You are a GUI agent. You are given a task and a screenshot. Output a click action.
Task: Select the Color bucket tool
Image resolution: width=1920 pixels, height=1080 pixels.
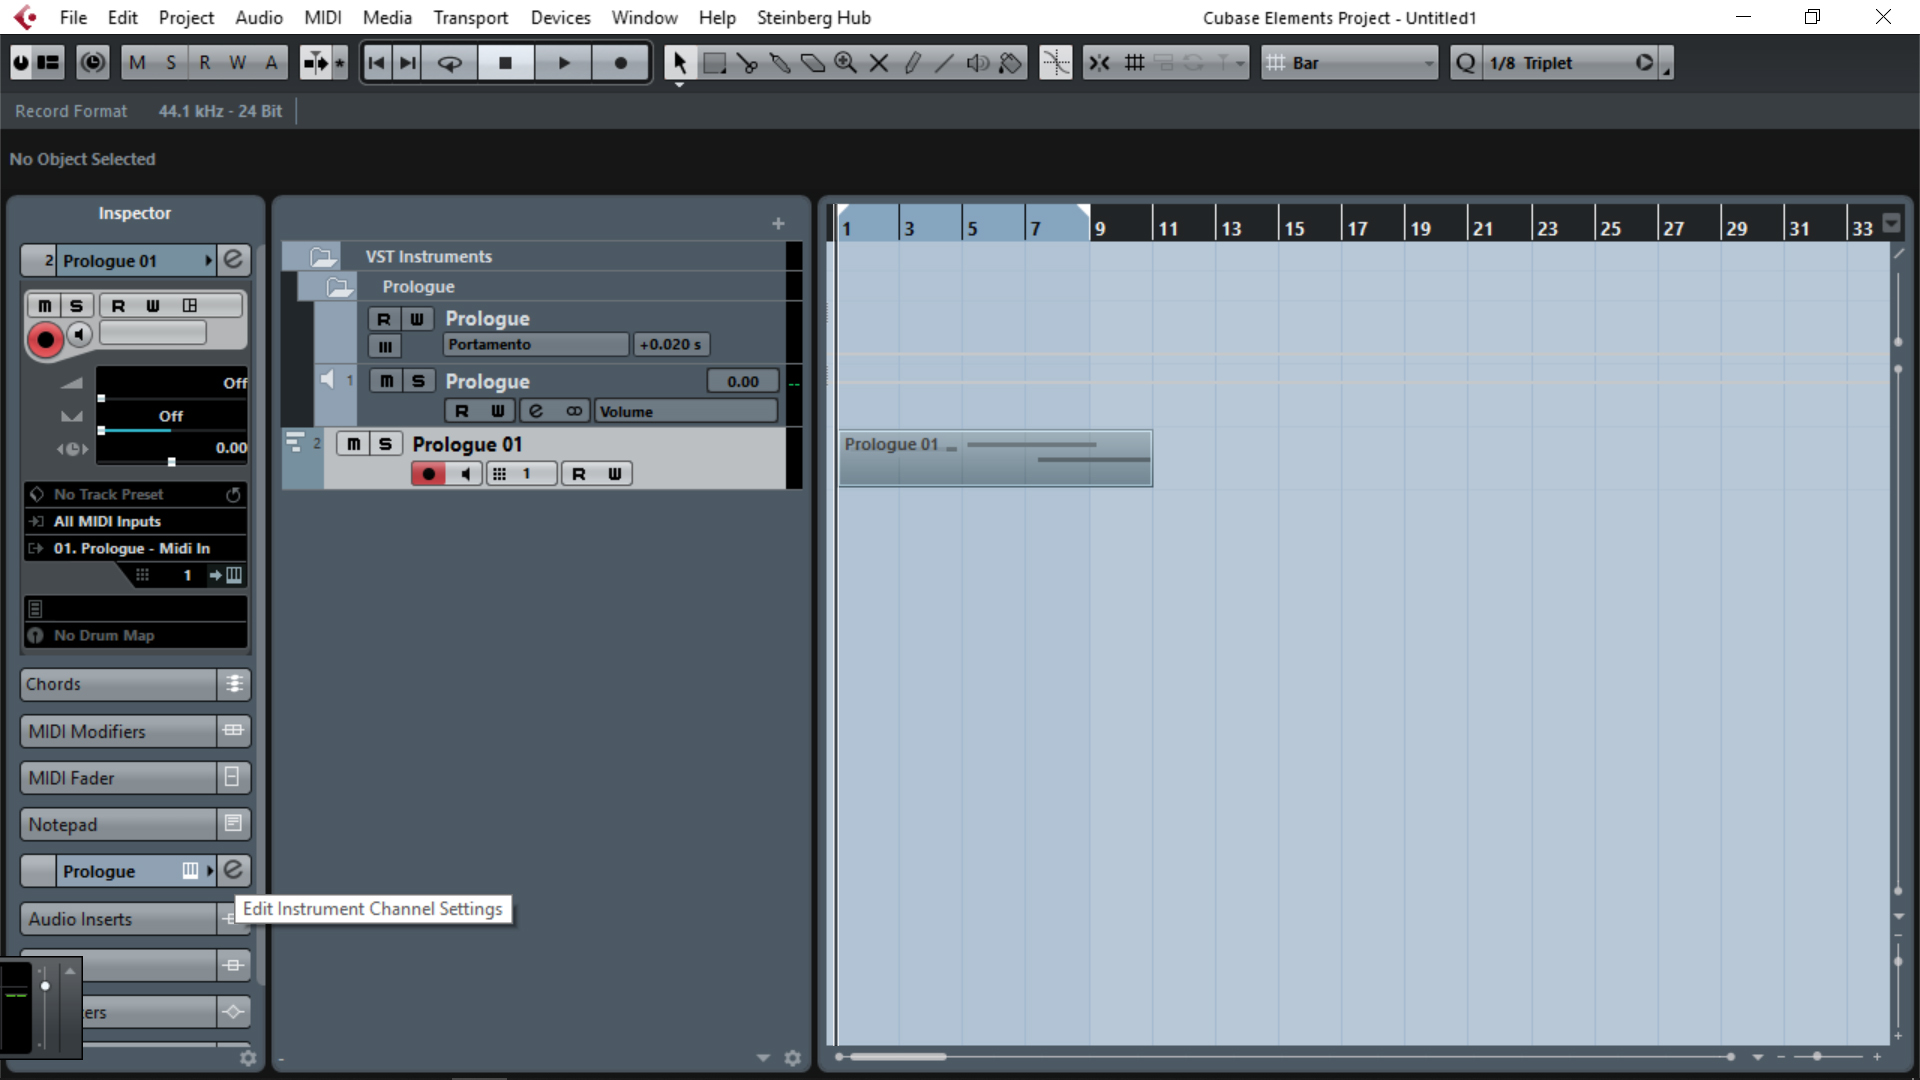click(x=1011, y=63)
